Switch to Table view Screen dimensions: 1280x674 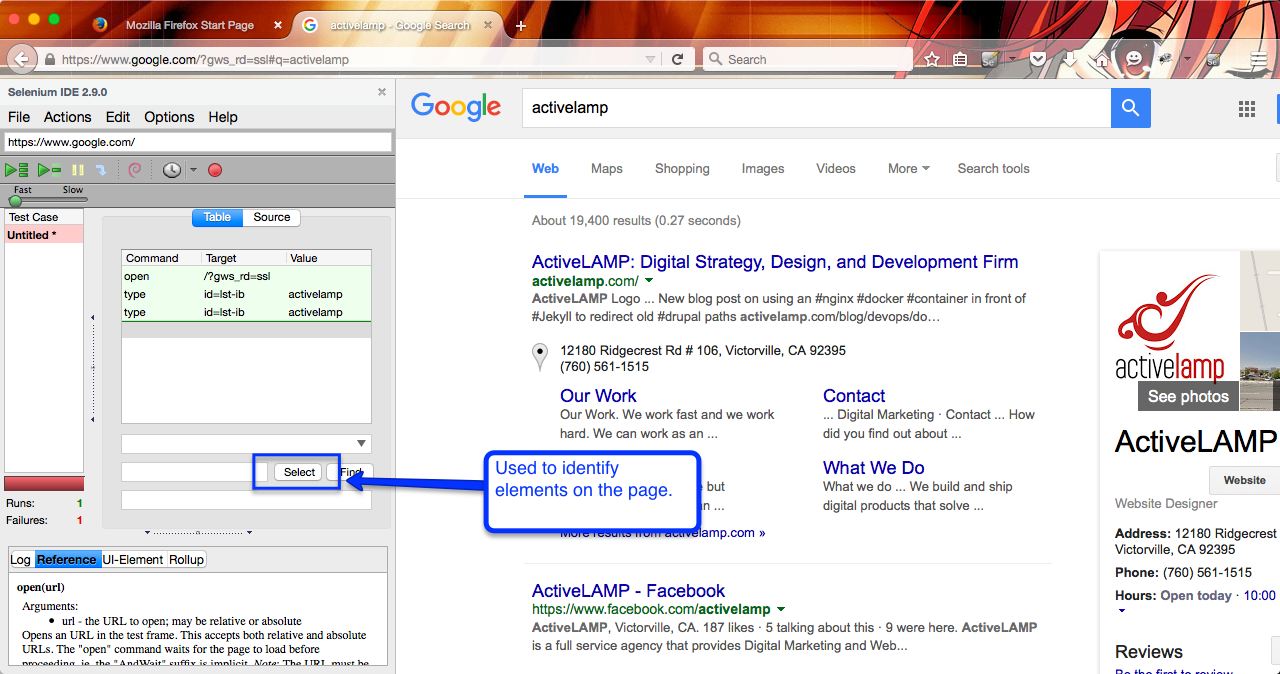pyautogui.click(x=217, y=217)
